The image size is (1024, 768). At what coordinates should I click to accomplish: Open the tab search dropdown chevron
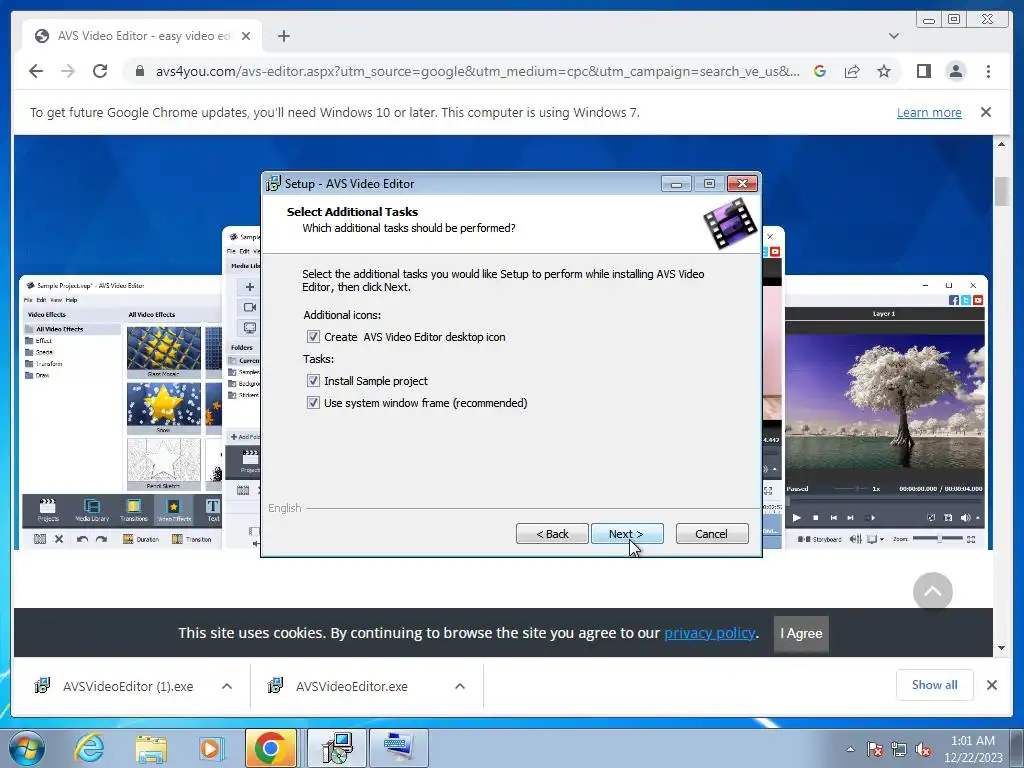[894, 36]
